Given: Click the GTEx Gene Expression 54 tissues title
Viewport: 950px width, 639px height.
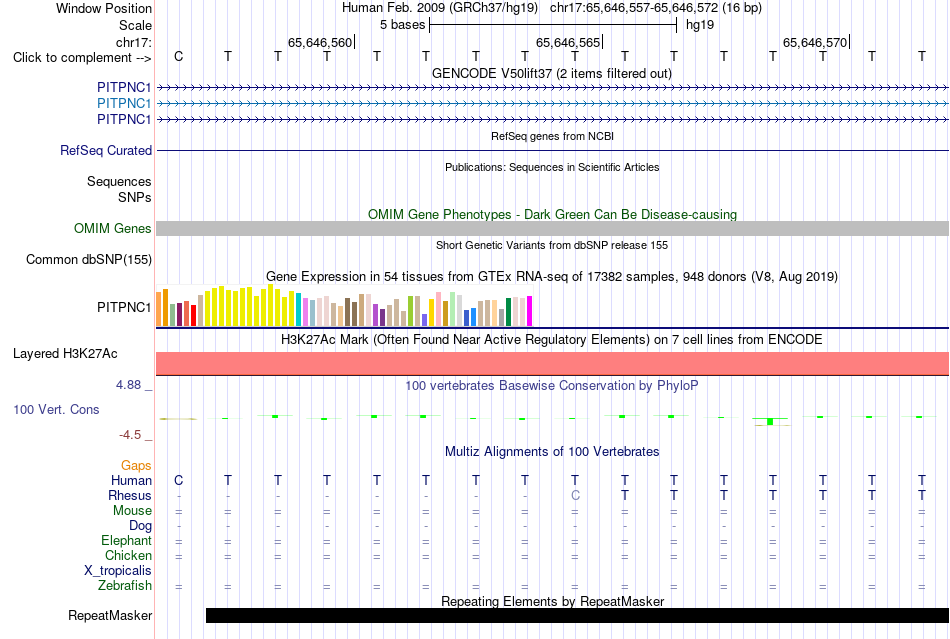Looking at the screenshot, I should [x=552, y=277].
